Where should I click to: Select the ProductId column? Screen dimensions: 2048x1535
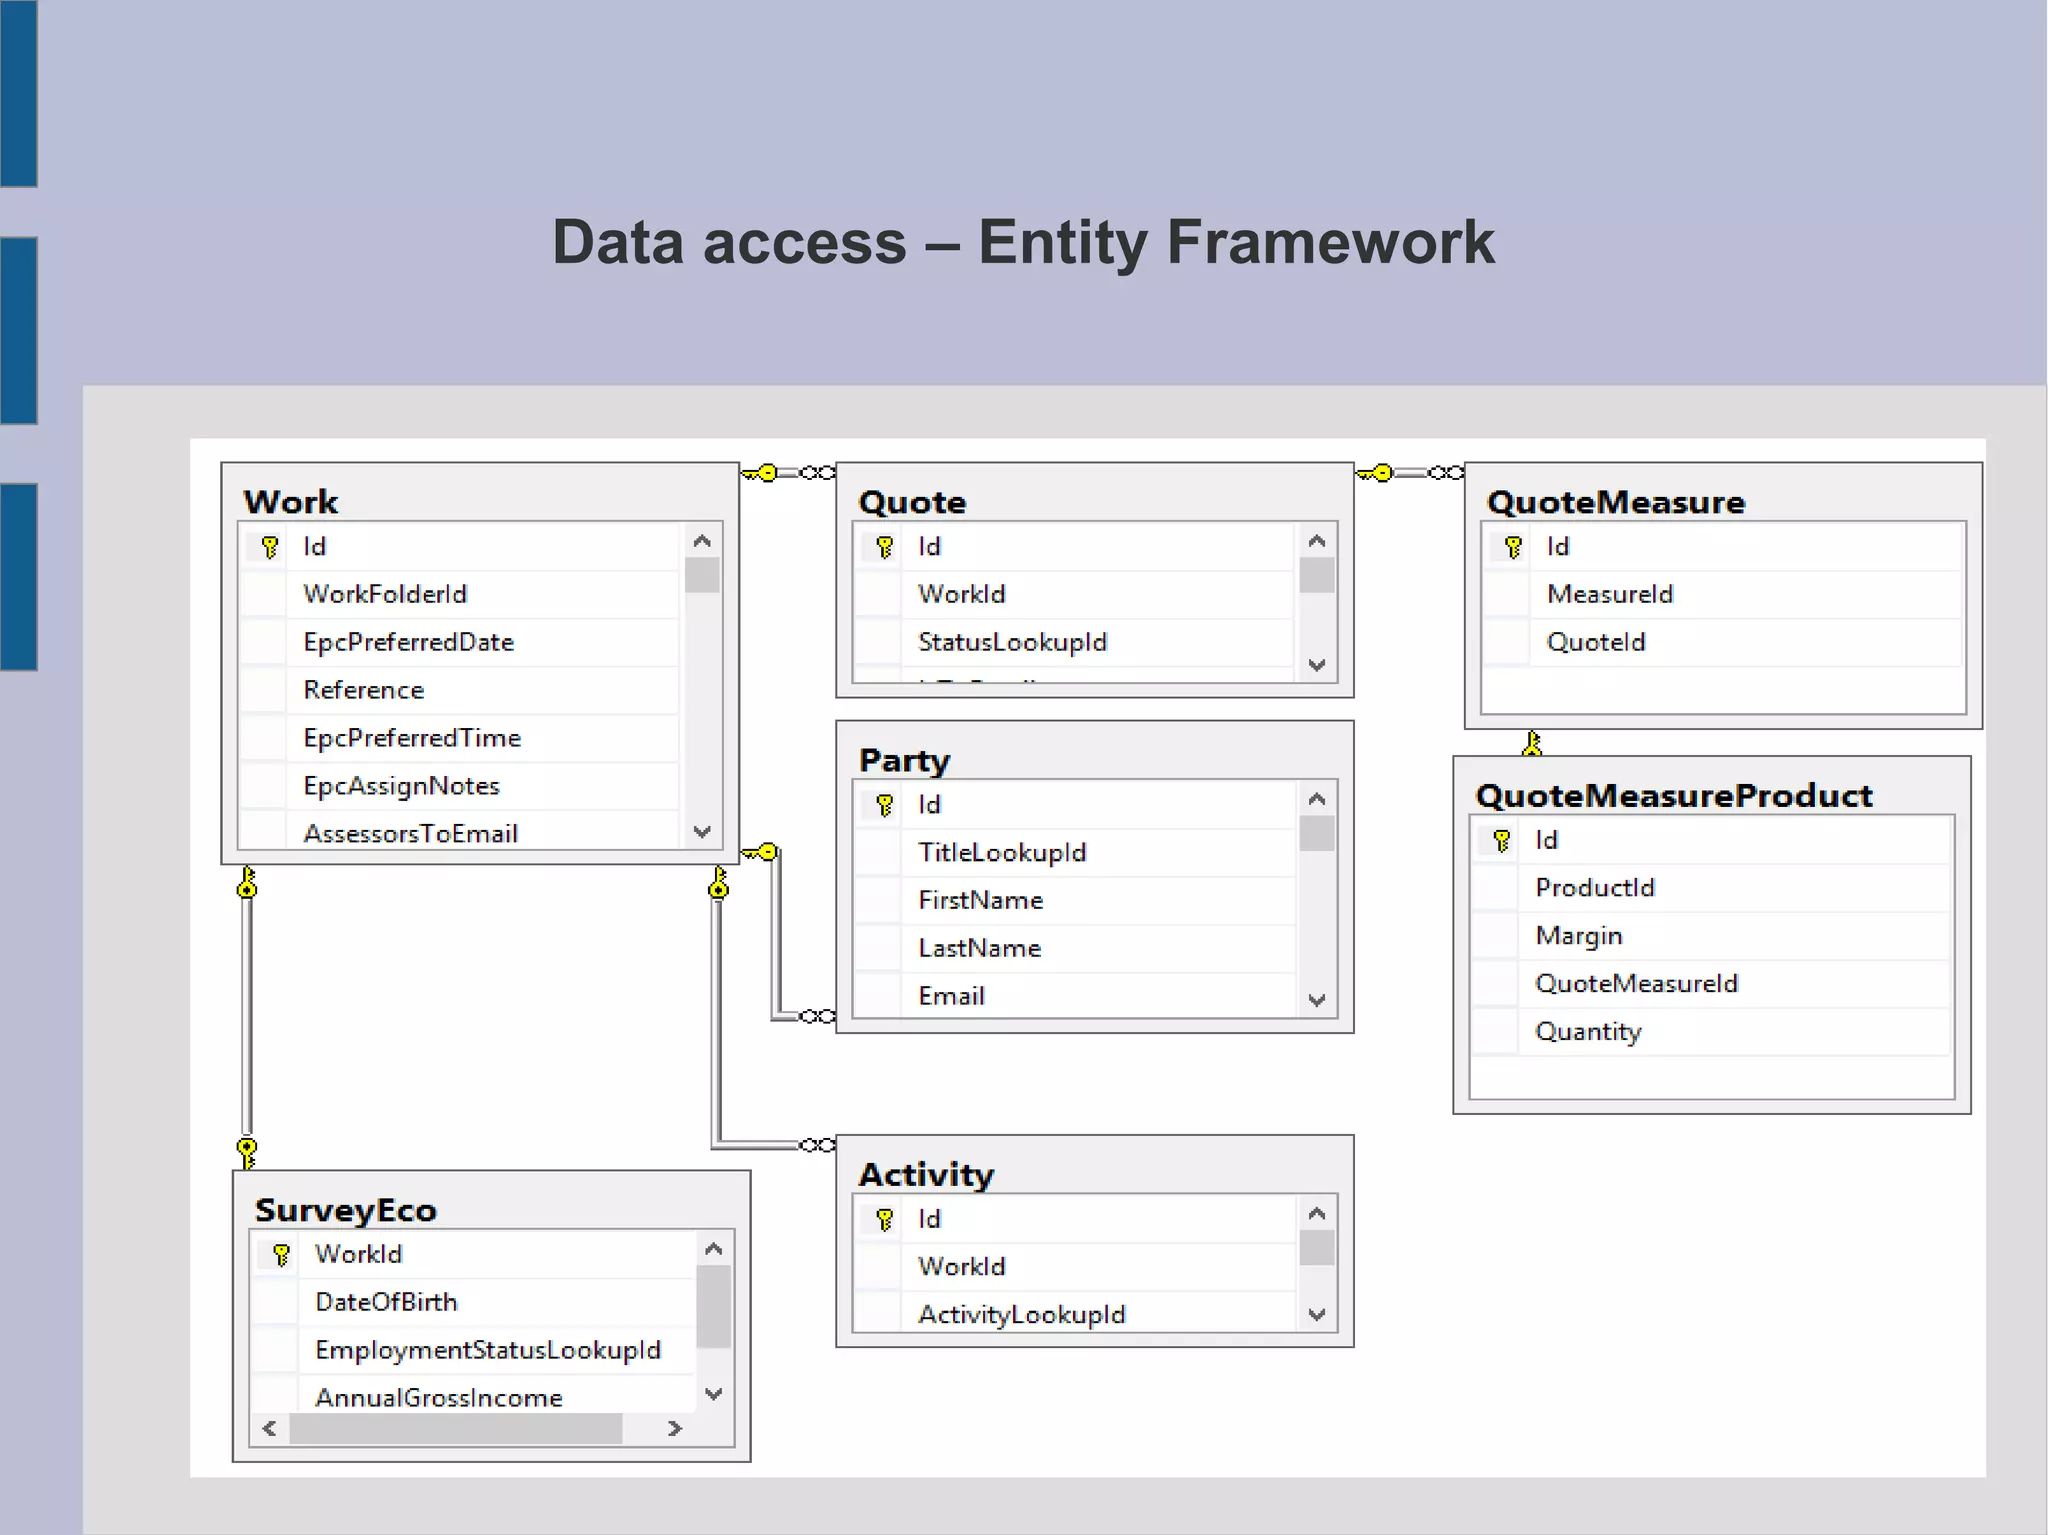coord(1711,888)
